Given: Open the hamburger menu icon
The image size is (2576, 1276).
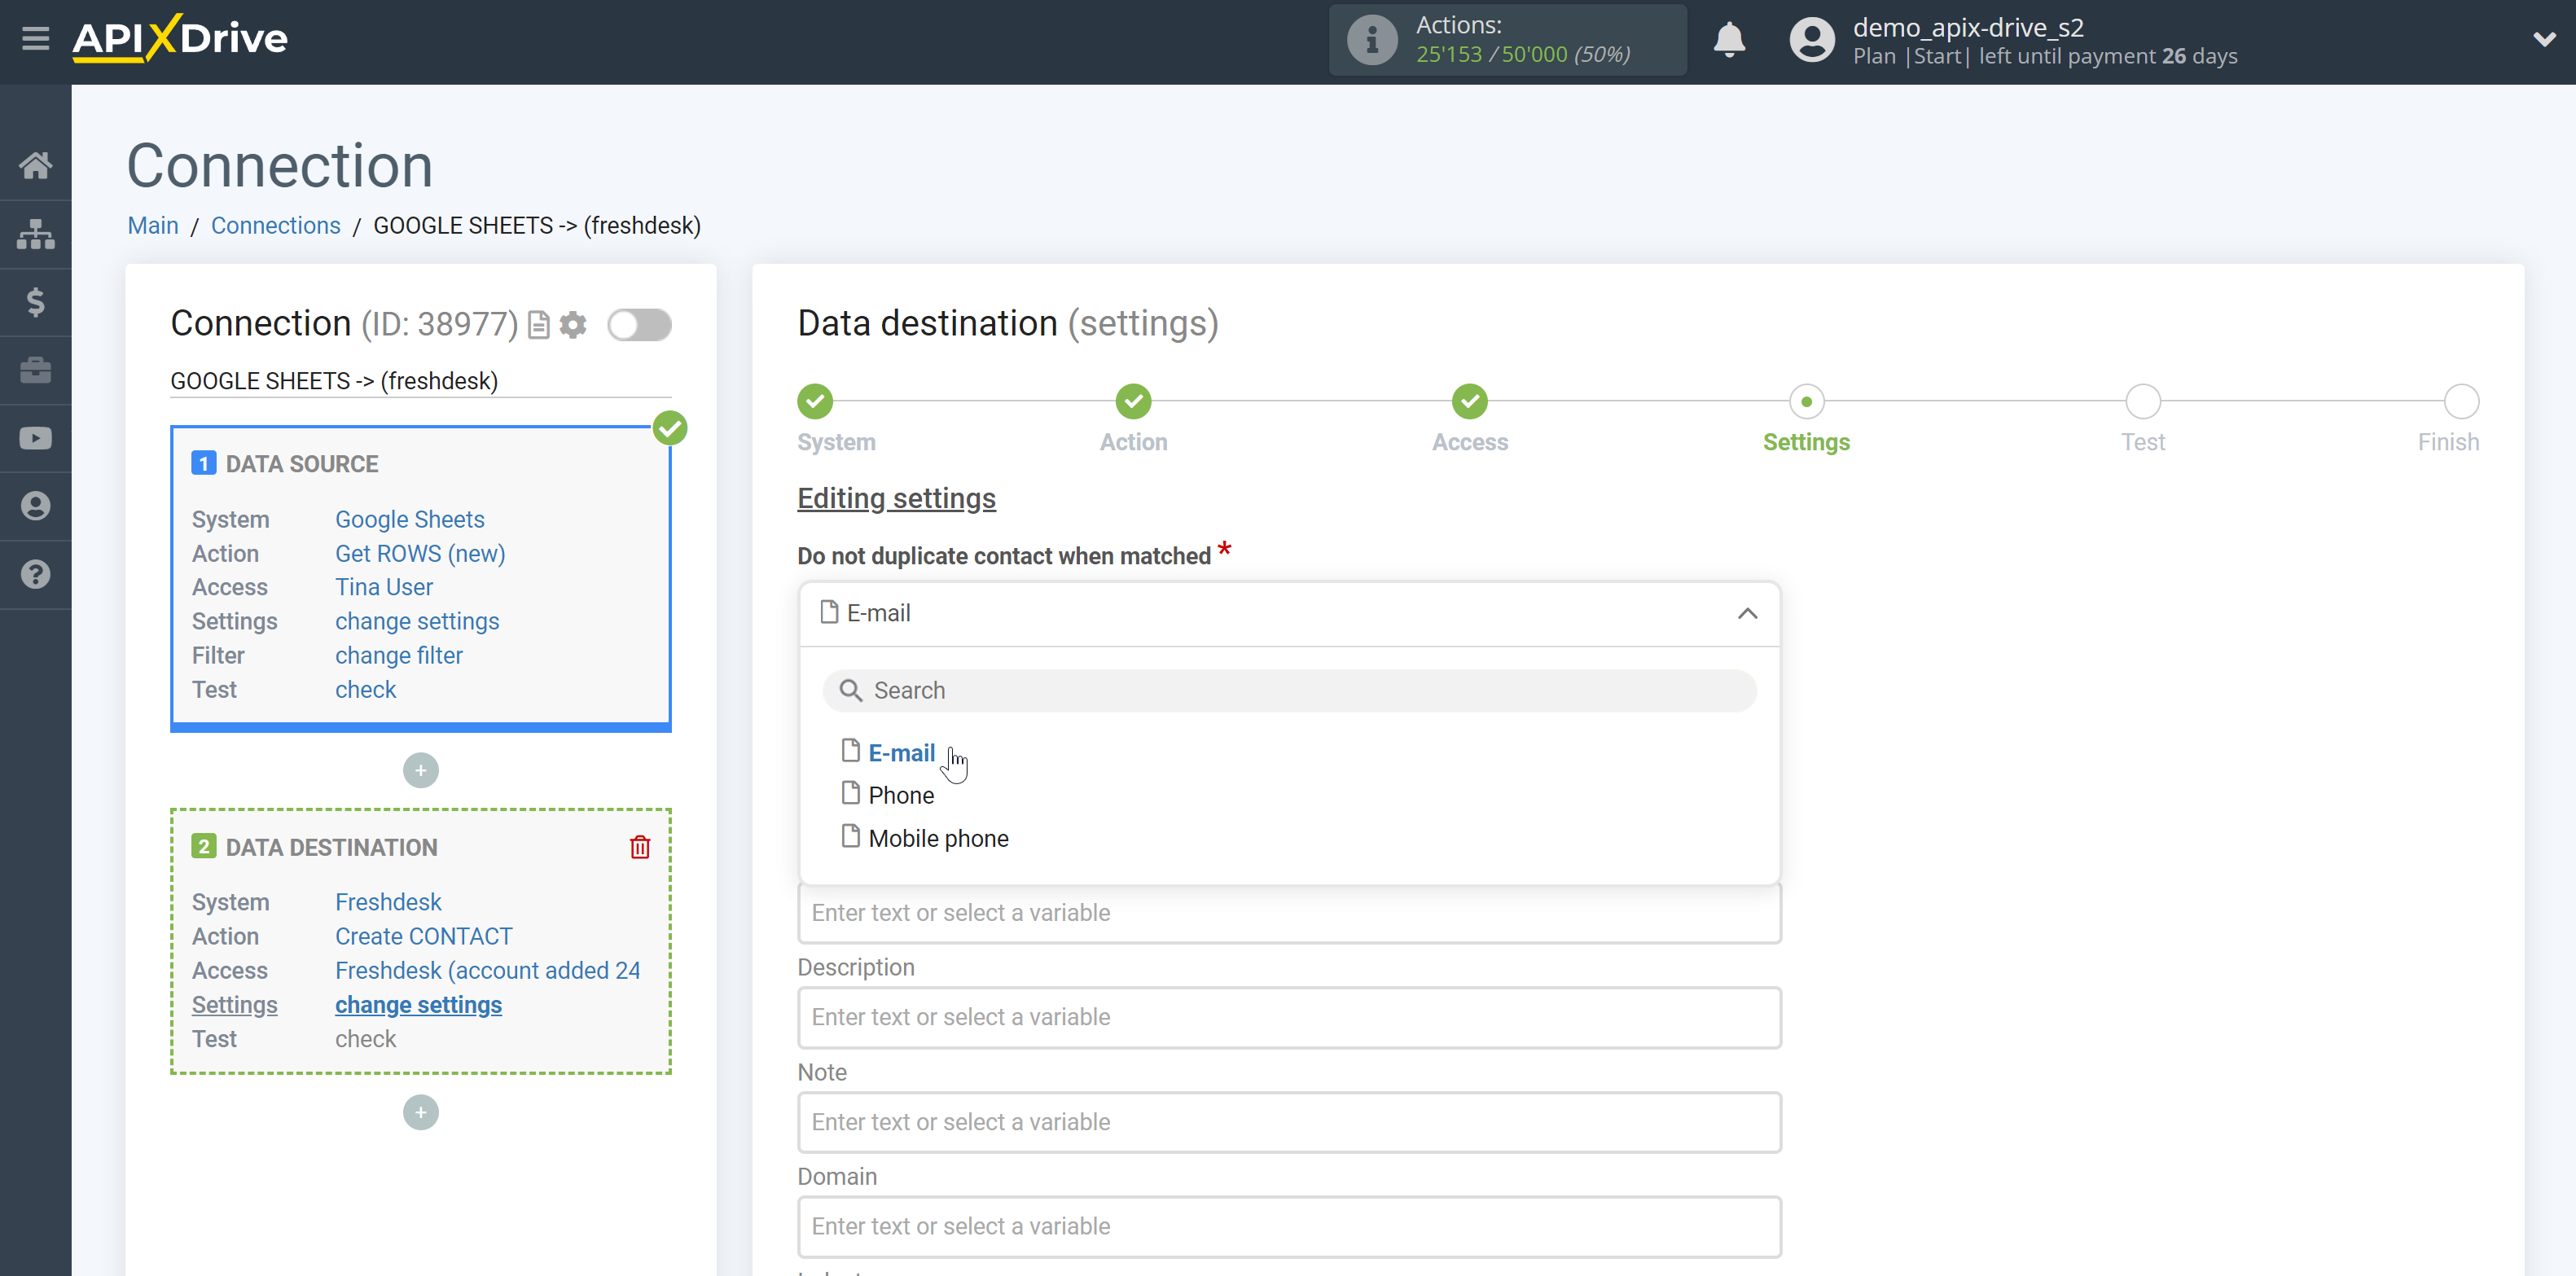Looking at the screenshot, I should click(x=36, y=39).
